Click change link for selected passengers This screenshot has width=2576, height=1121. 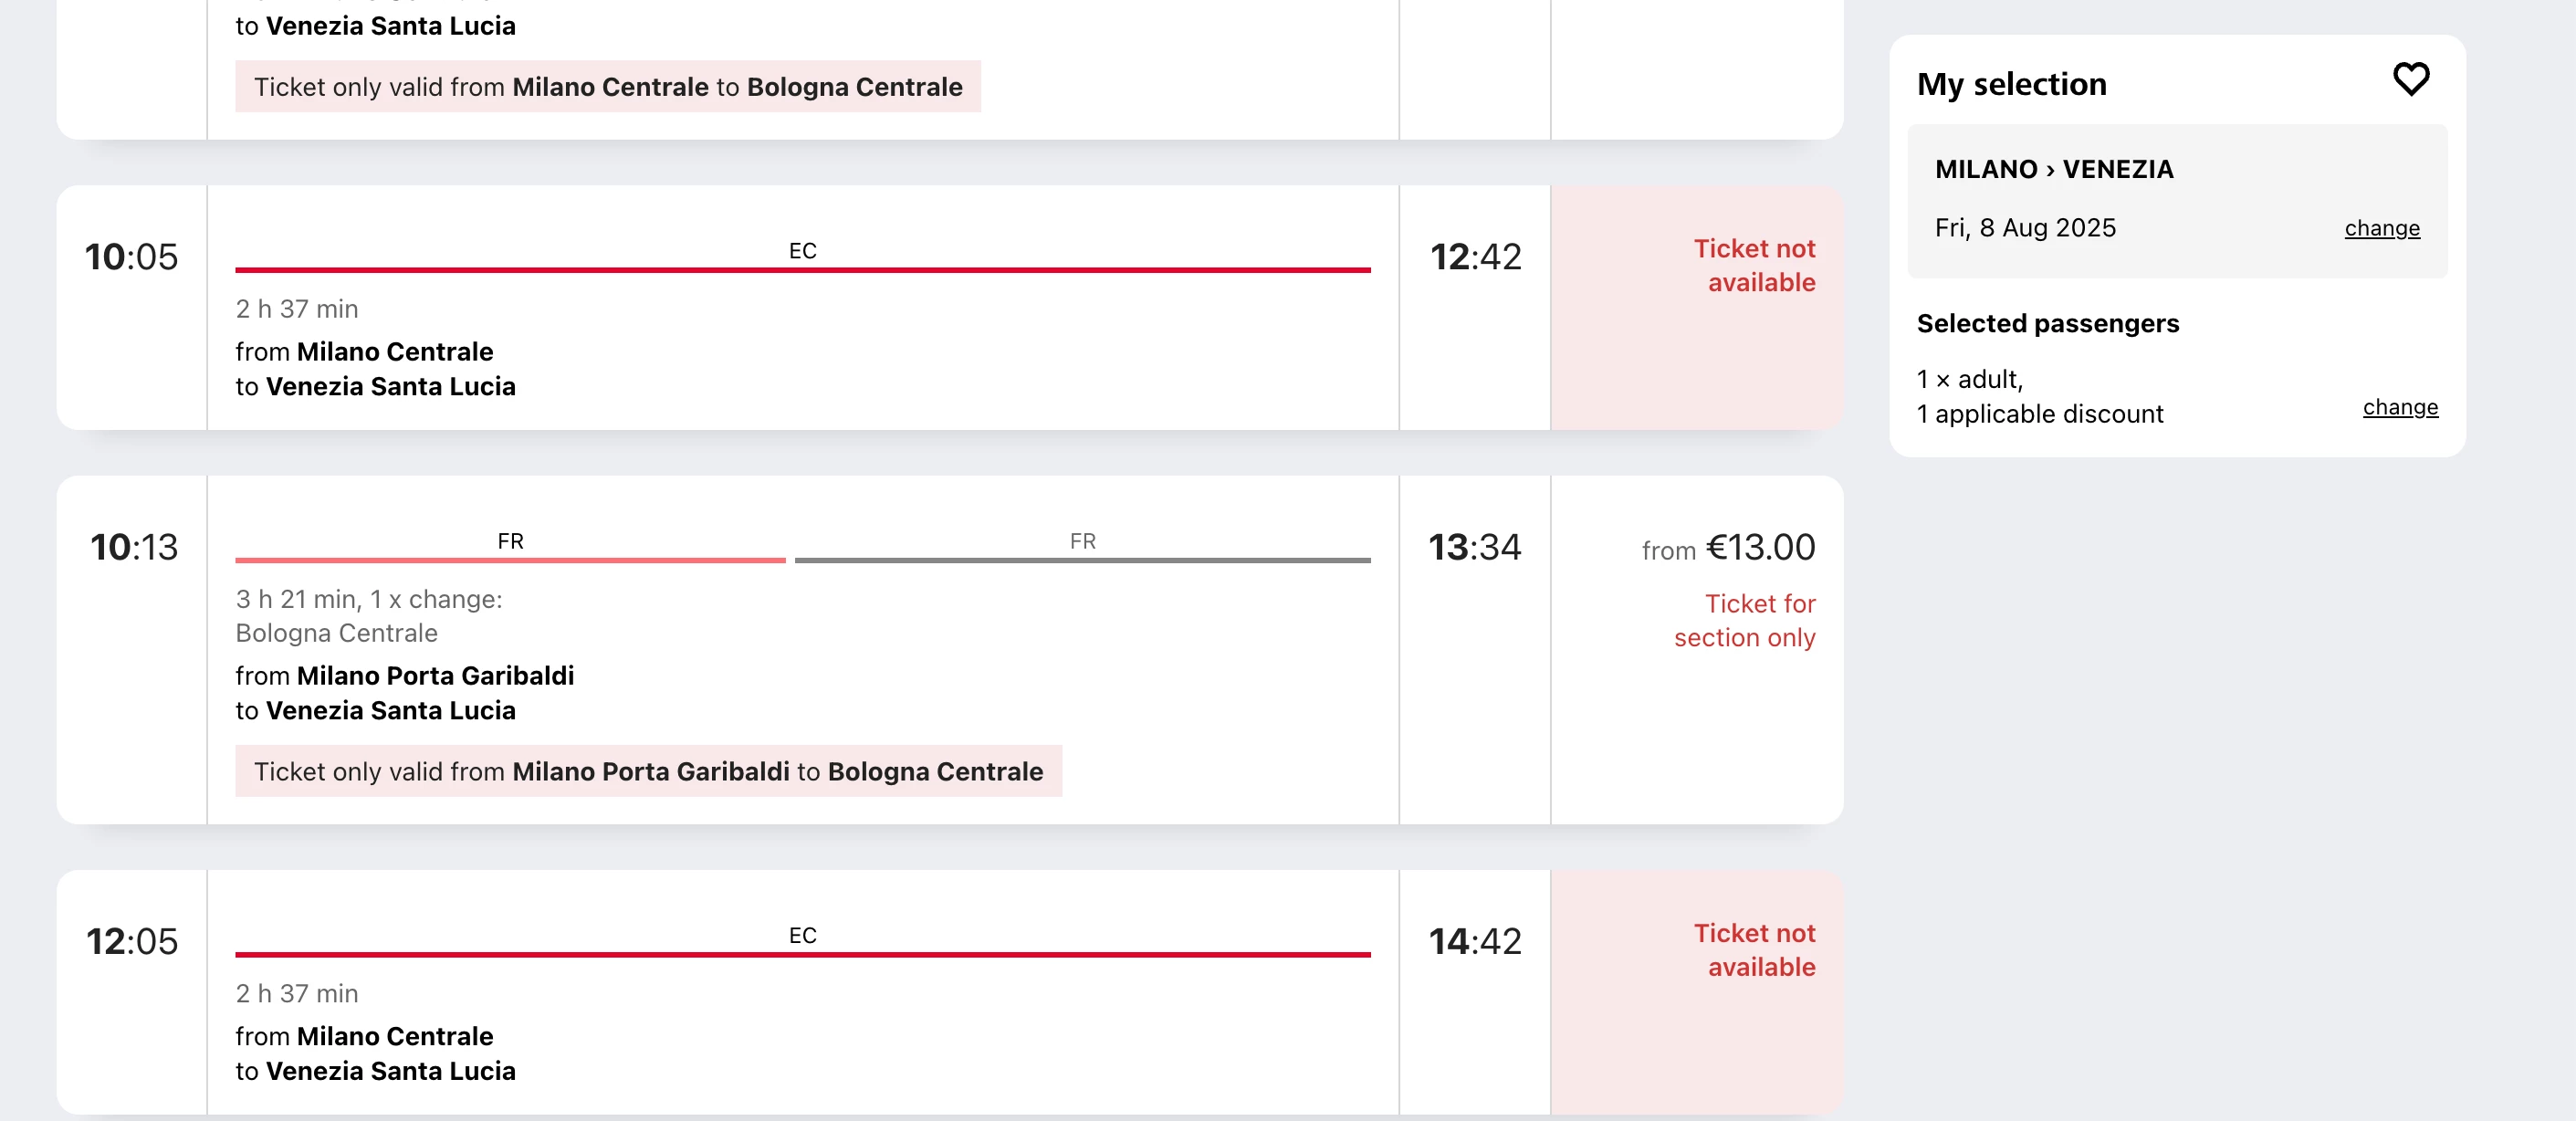pyautogui.click(x=2400, y=407)
